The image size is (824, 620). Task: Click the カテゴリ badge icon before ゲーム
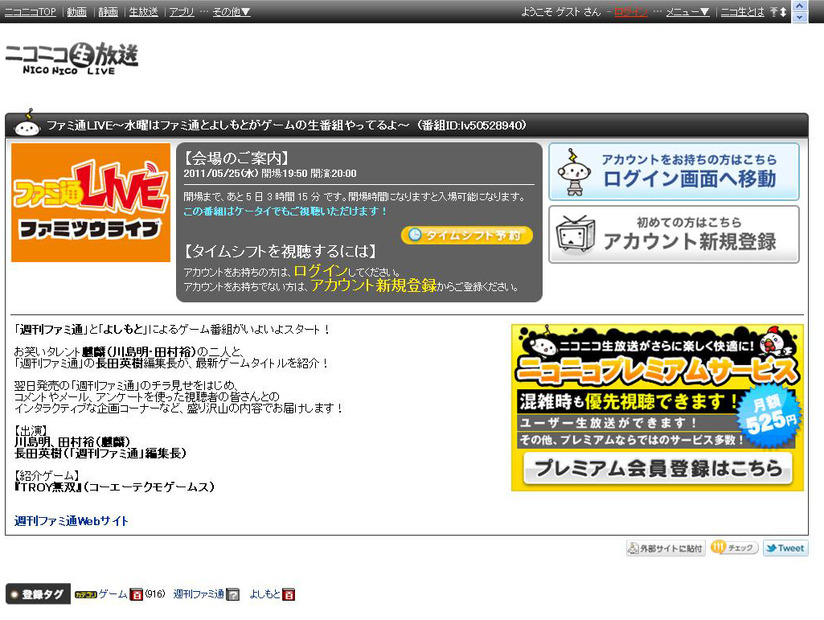pos(86,595)
